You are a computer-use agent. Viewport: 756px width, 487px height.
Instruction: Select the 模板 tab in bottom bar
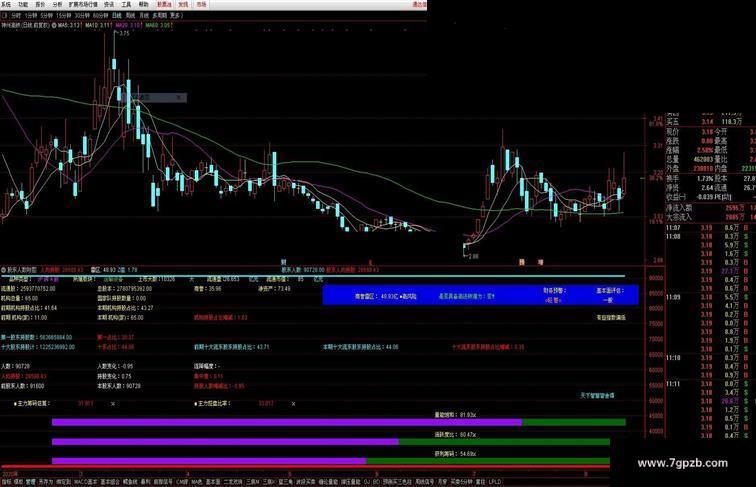(x=18, y=482)
